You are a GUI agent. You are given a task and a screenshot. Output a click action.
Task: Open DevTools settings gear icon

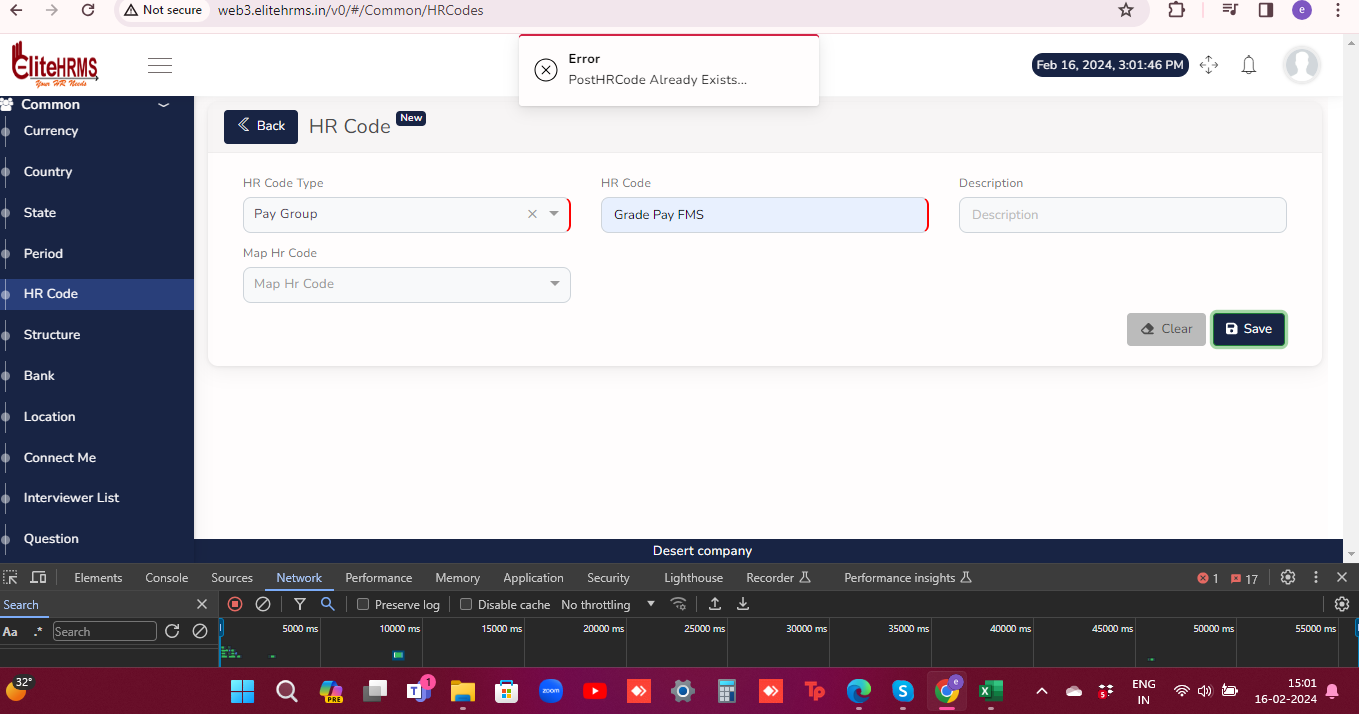[1288, 577]
